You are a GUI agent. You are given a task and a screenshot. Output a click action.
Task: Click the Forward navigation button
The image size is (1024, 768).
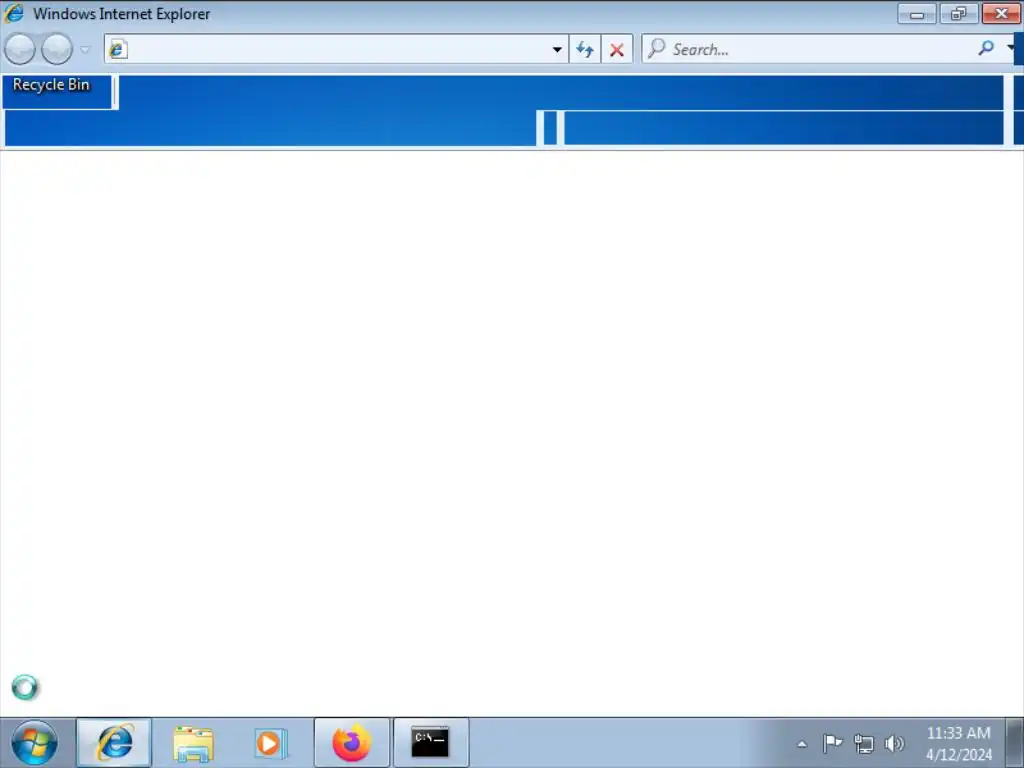coord(57,50)
